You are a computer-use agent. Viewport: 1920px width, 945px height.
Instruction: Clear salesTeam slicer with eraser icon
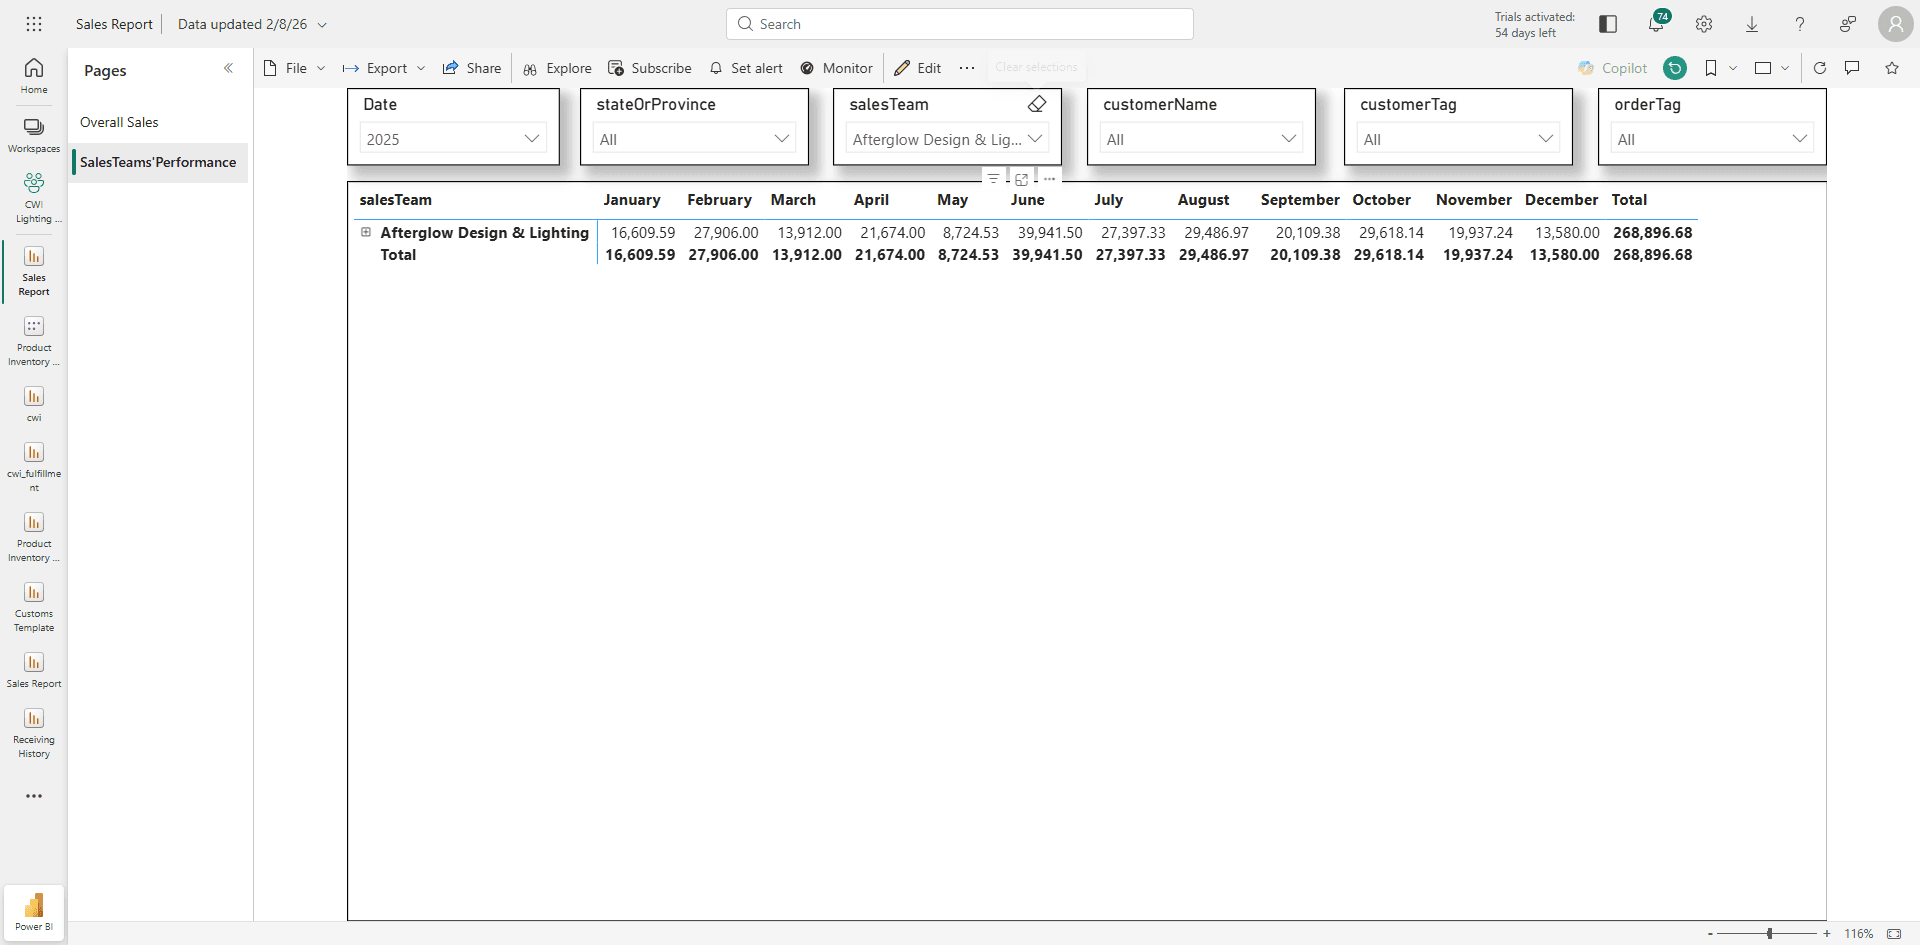click(x=1037, y=104)
